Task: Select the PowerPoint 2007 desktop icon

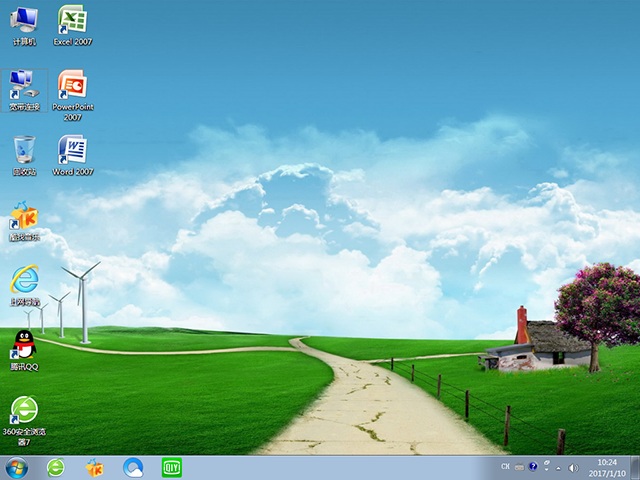Action: 71,86
